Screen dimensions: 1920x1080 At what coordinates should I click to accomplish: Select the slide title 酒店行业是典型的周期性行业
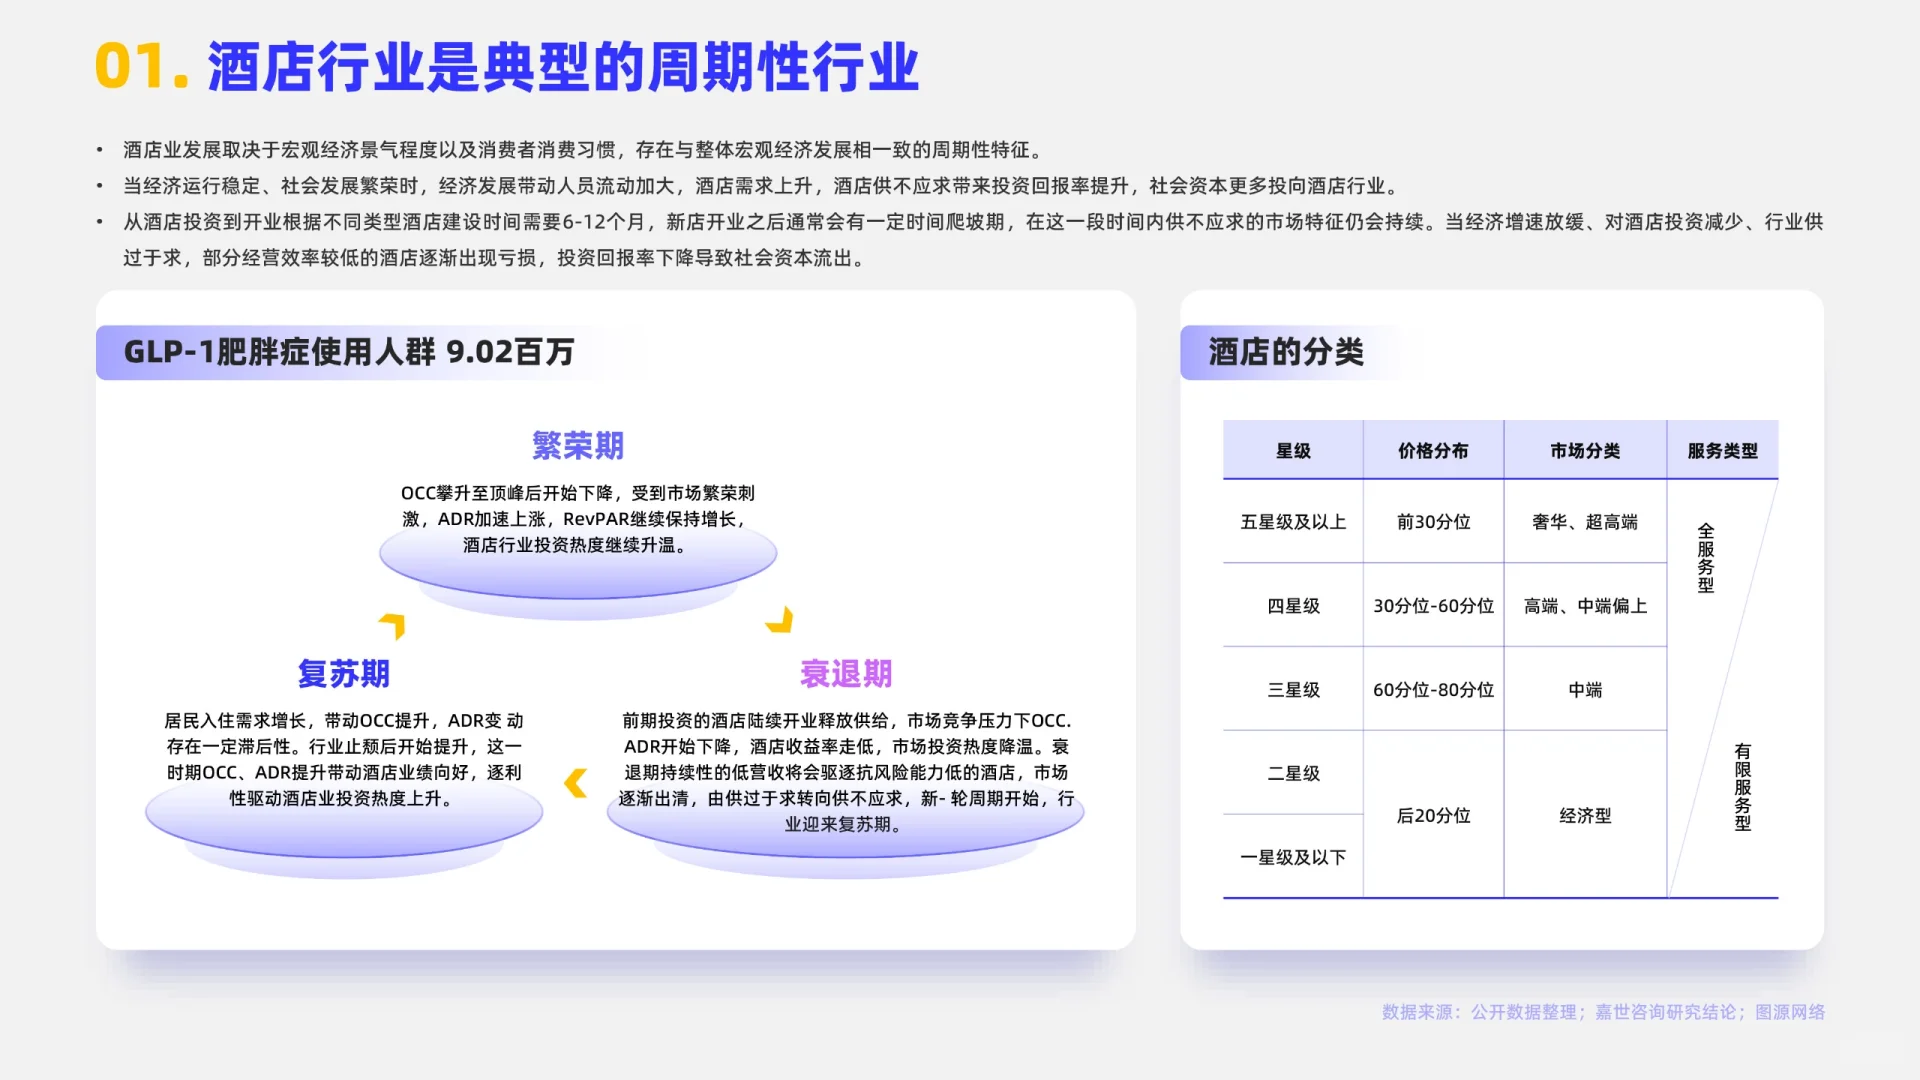click(563, 67)
